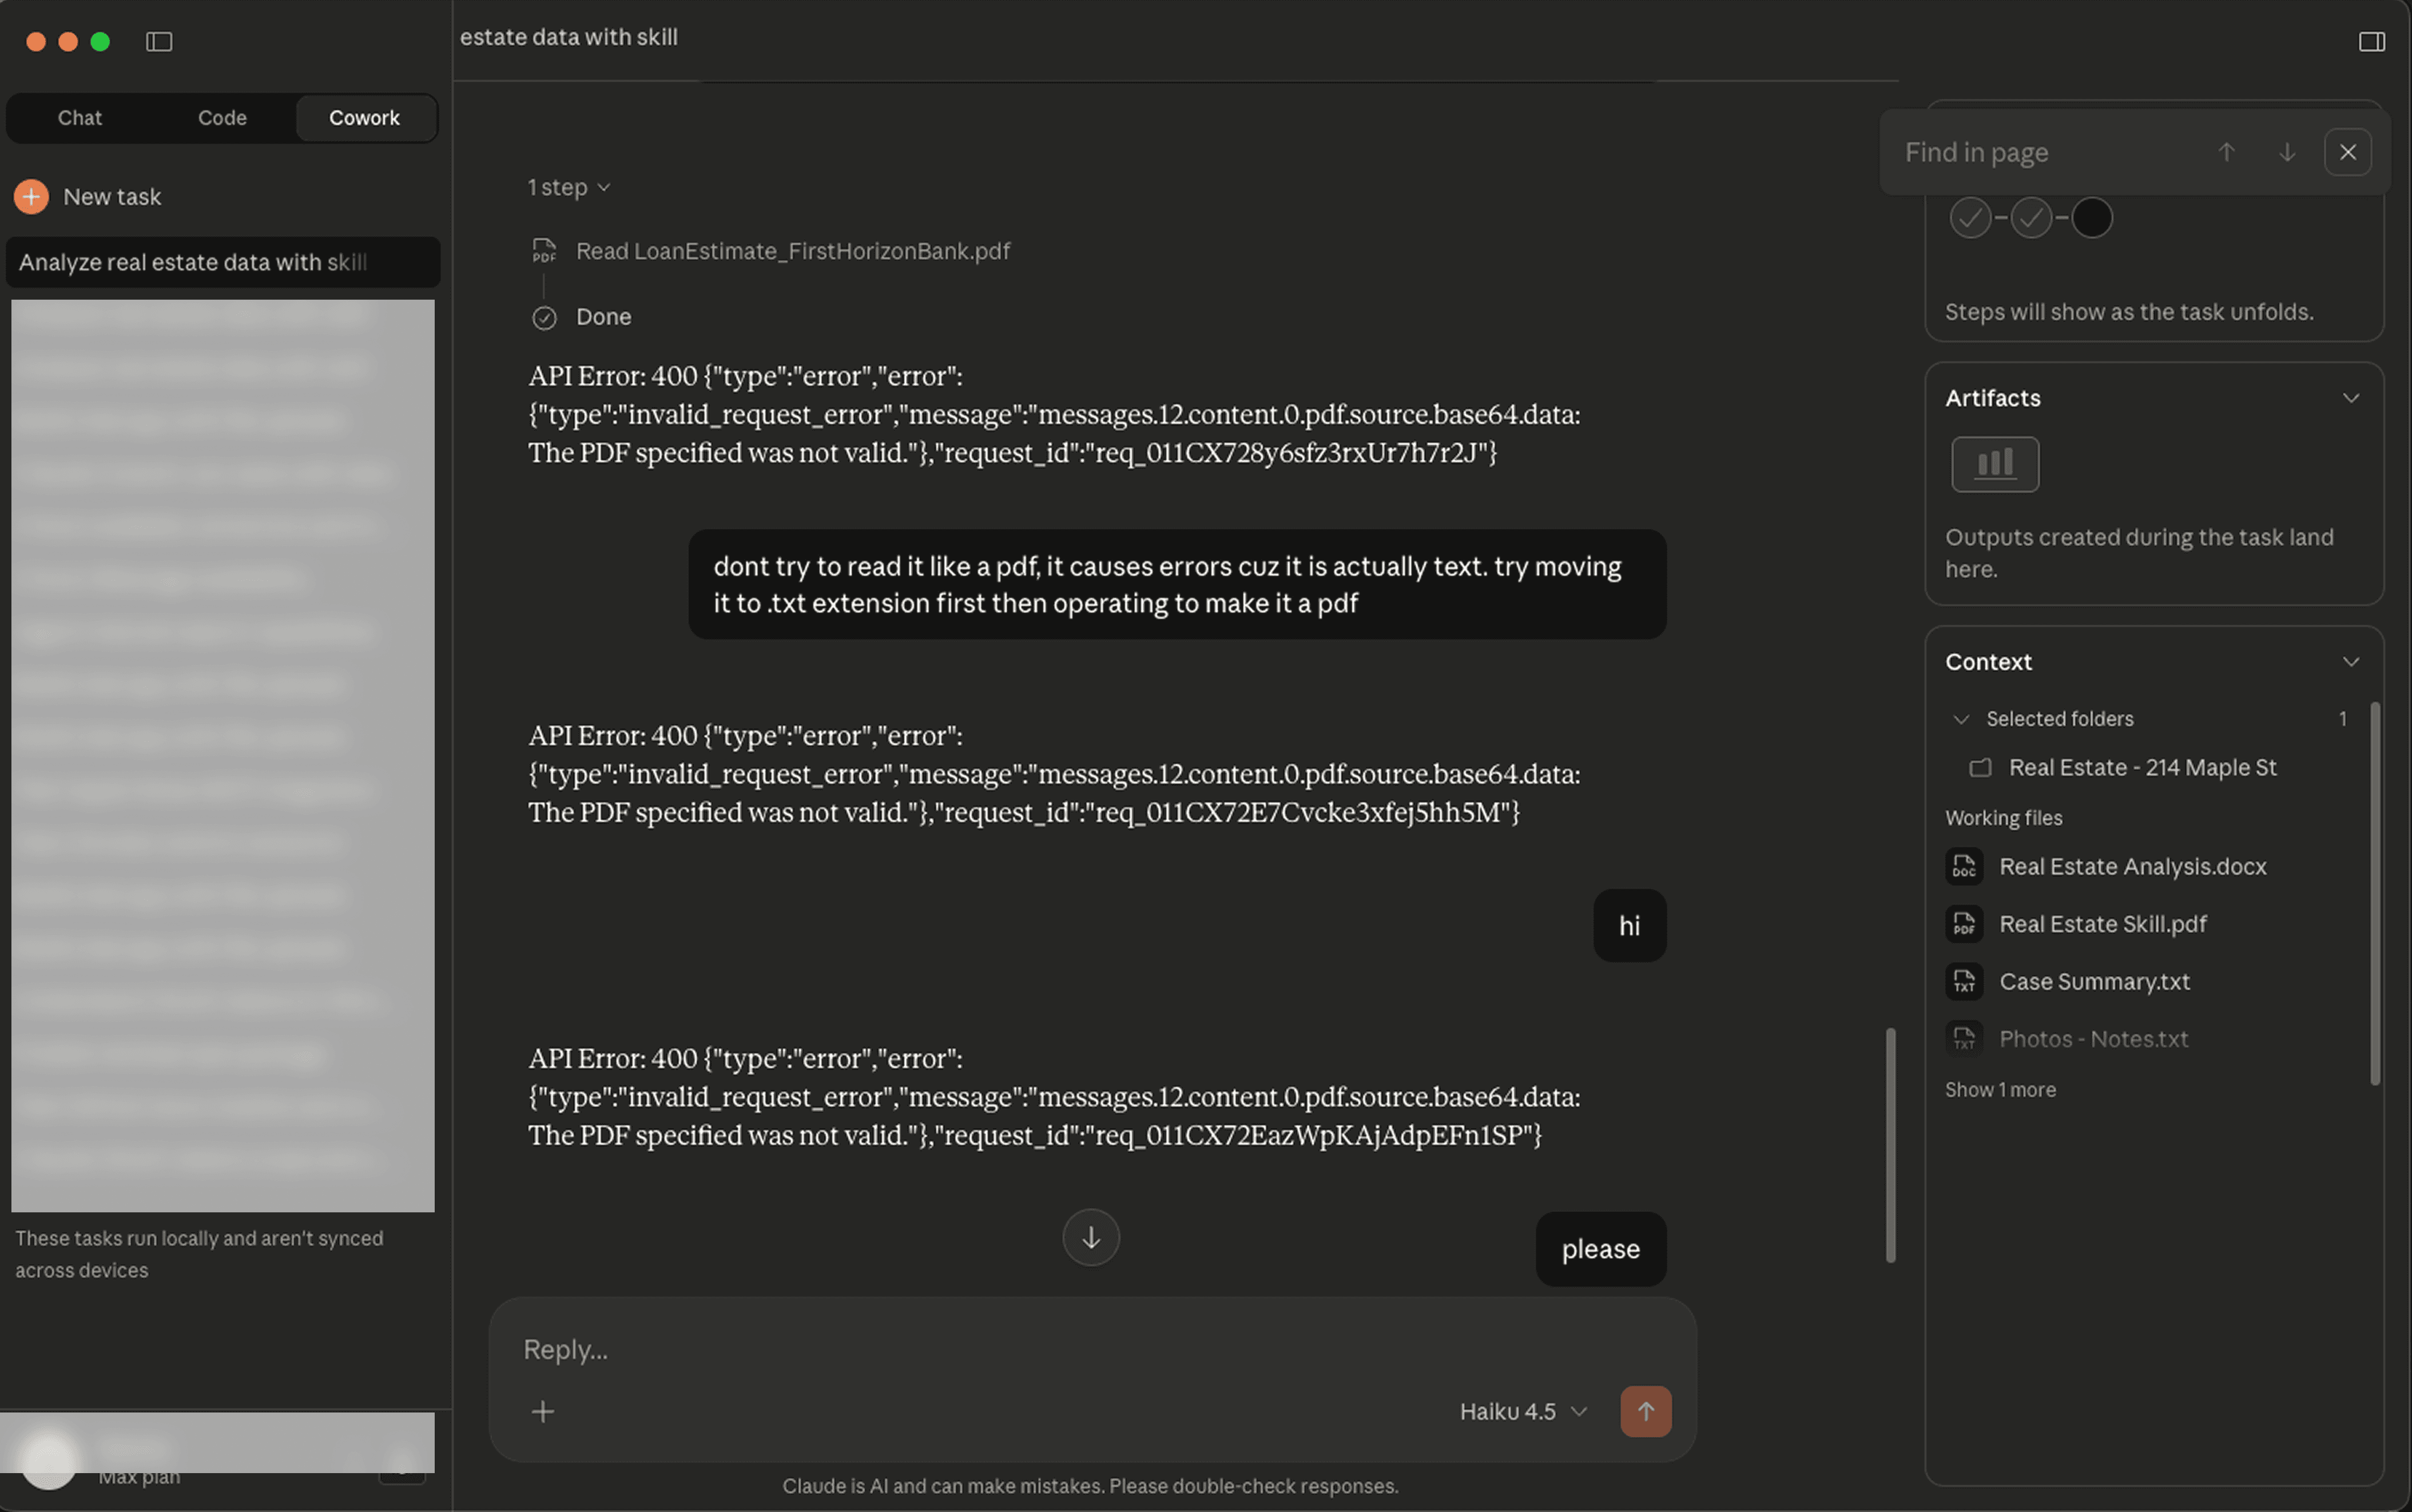Click the scroll-to-bottom arrow in the chat
2412x1512 pixels.
tap(1090, 1237)
